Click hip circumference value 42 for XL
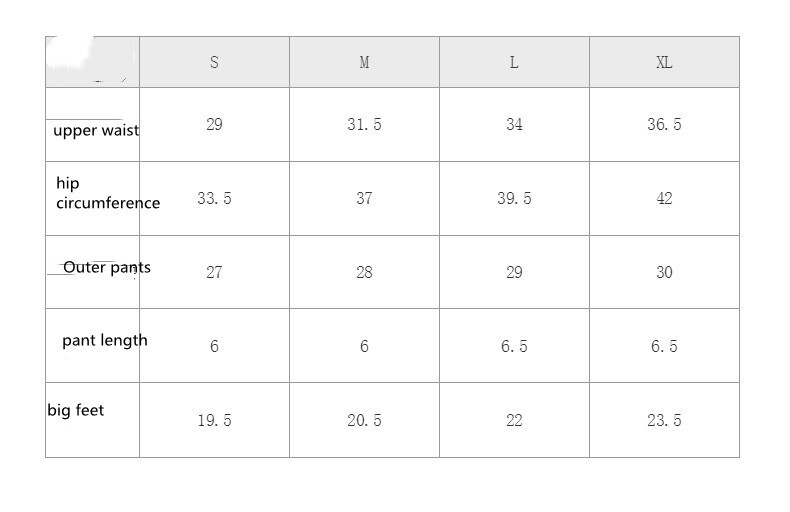The width and height of the screenshot is (790, 512). pyautogui.click(x=664, y=199)
